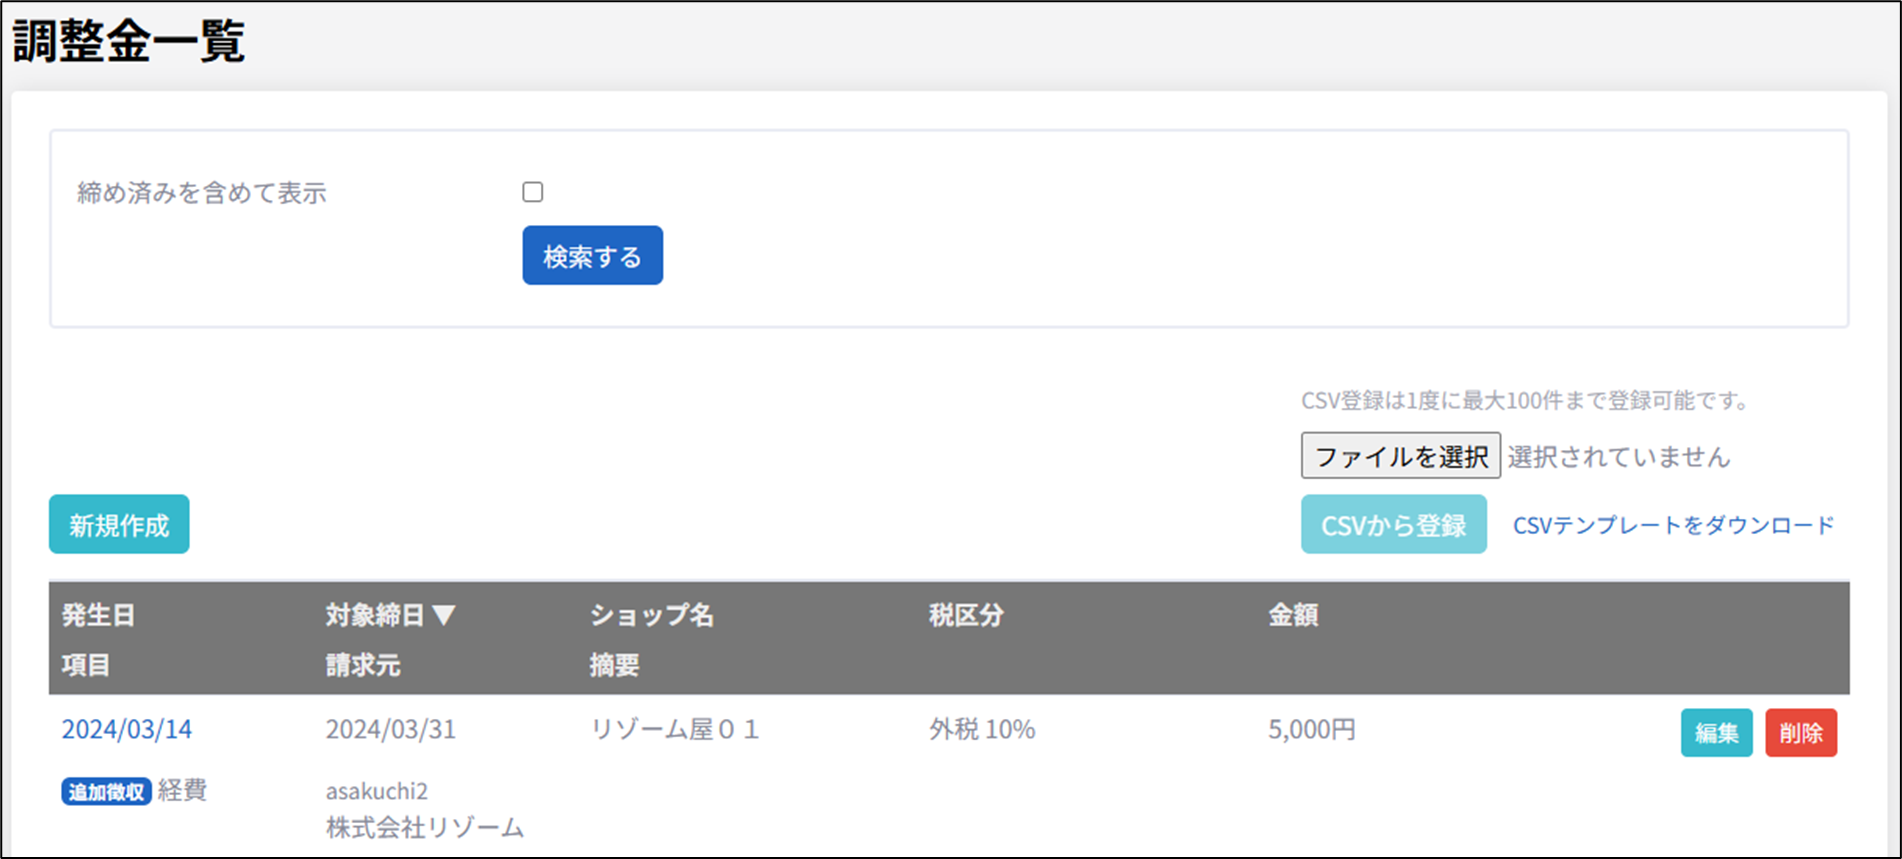Click the blue 追加徴収 badge
This screenshot has height=859, width=1902.
[106, 792]
